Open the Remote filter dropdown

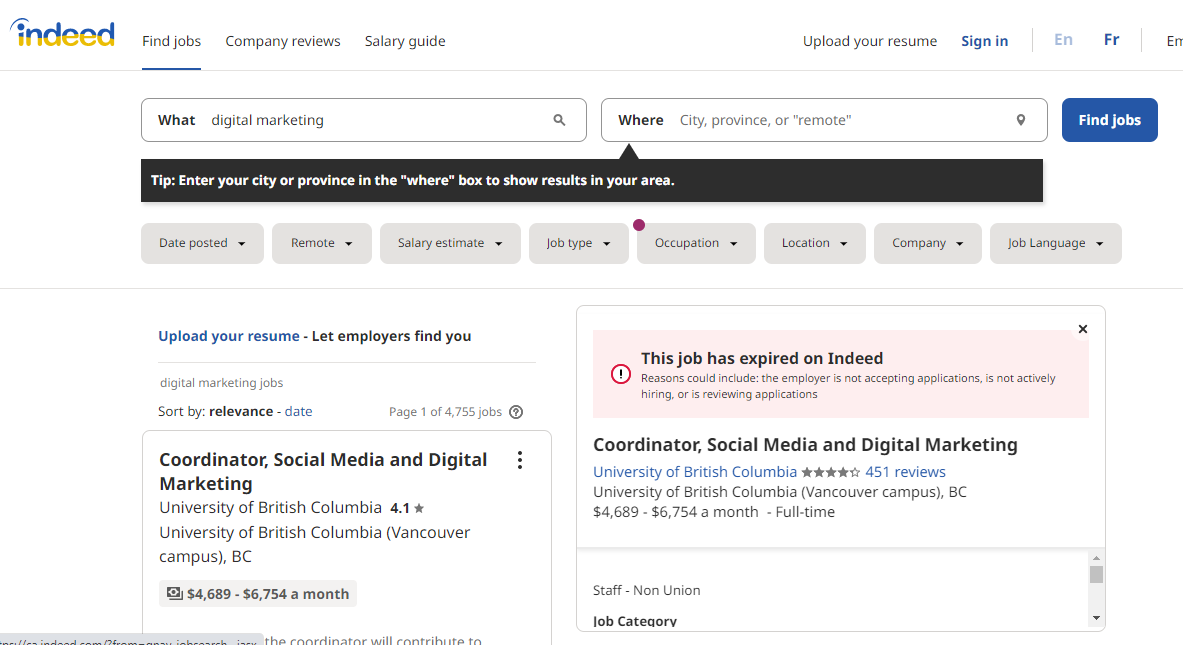click(321, 243)
